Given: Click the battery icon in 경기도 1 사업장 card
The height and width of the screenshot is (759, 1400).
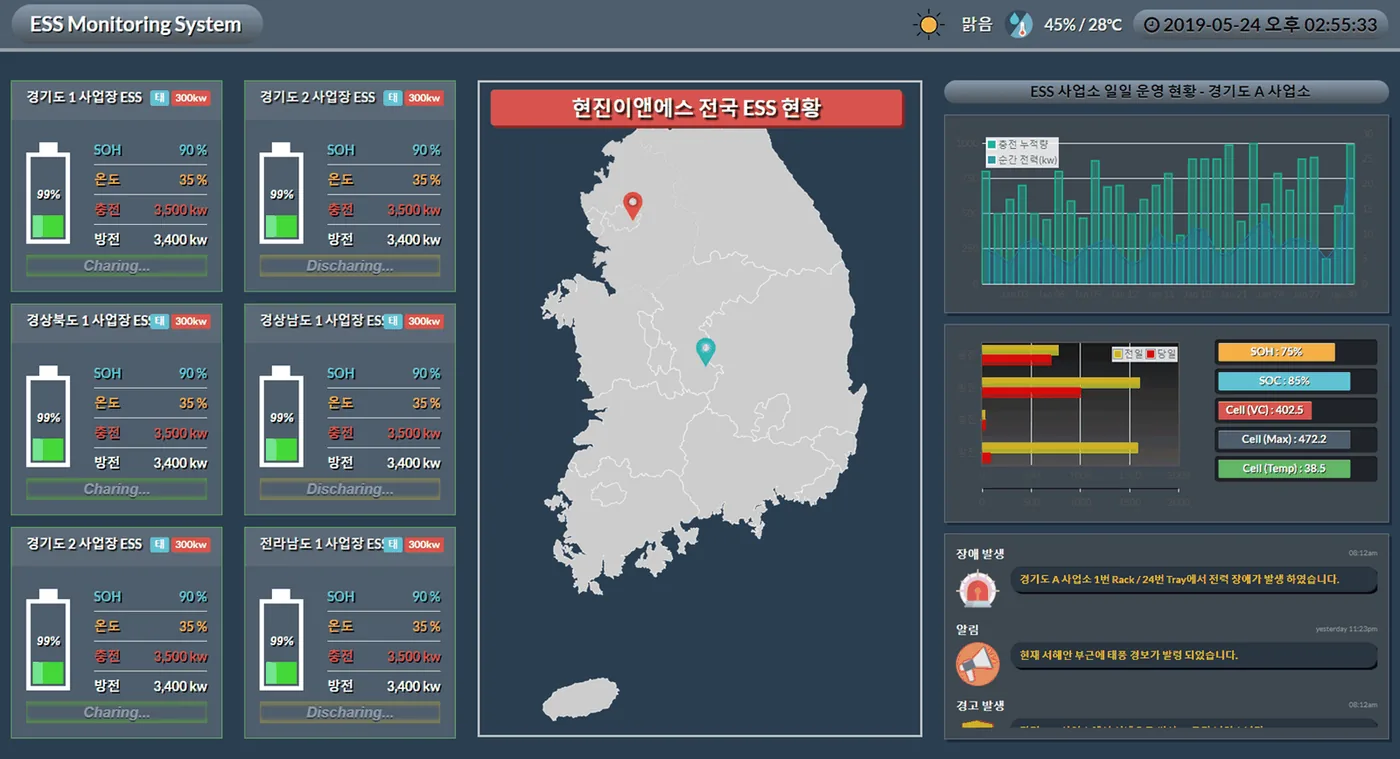Looking at the screenshot, I should click(x=48, y=193).
